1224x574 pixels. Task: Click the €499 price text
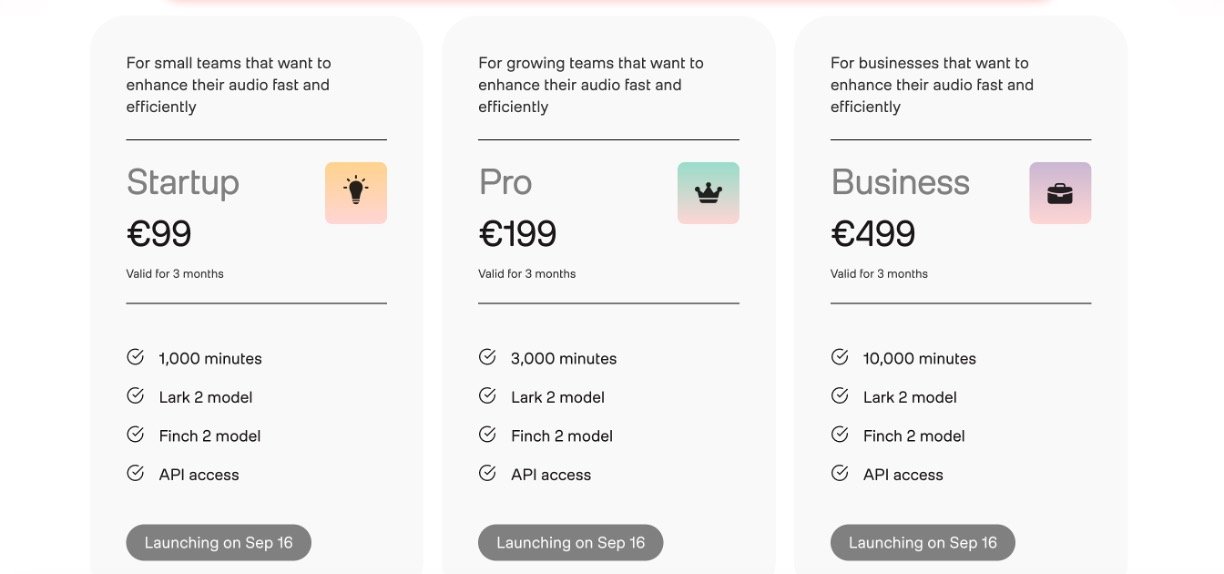point(873,233)
